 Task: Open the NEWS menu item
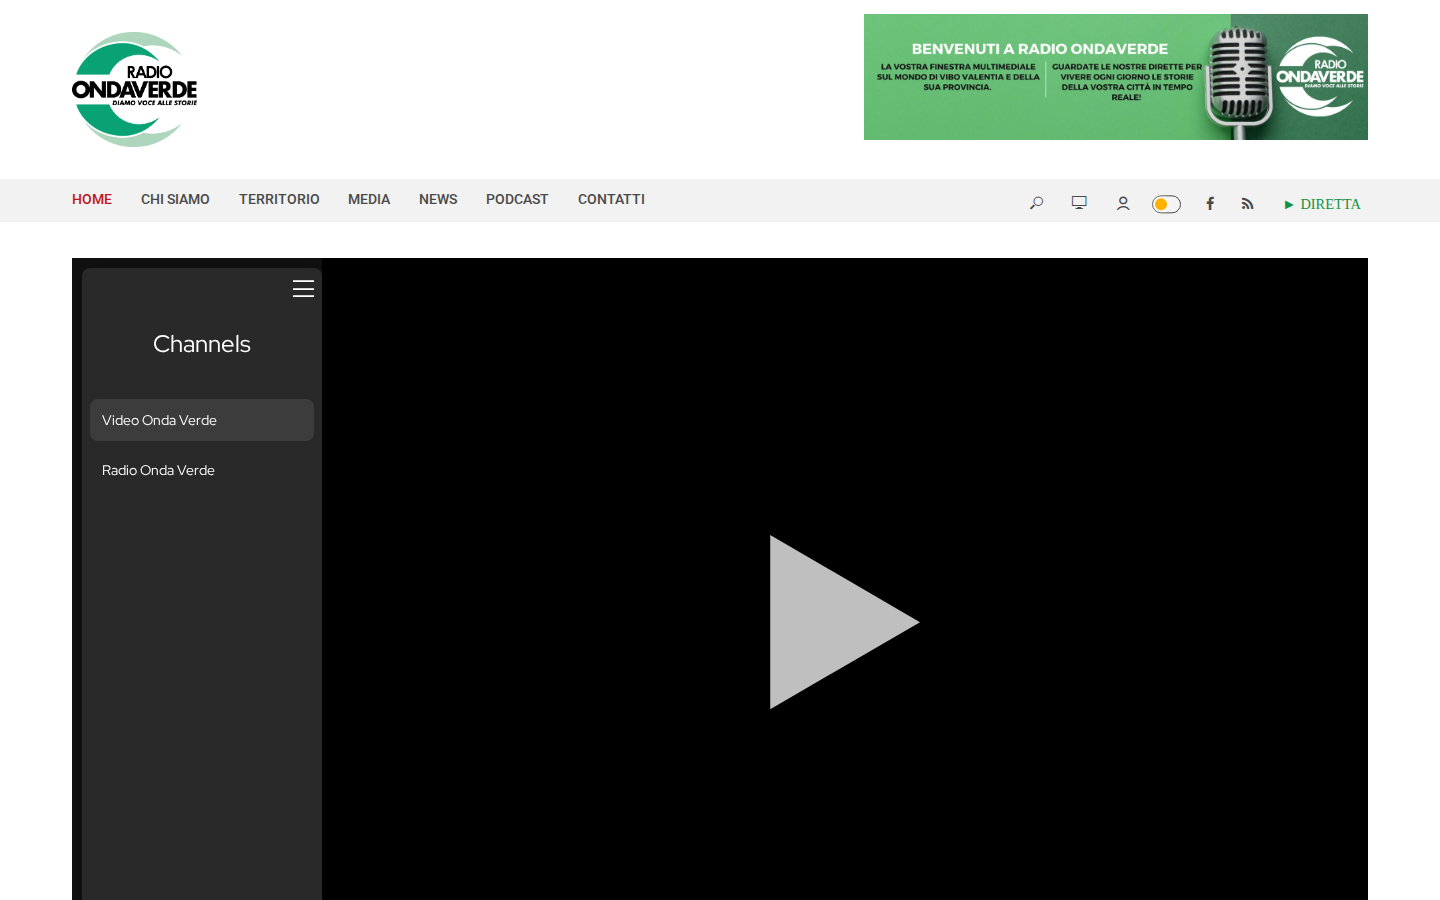click(x=438, y=199)
